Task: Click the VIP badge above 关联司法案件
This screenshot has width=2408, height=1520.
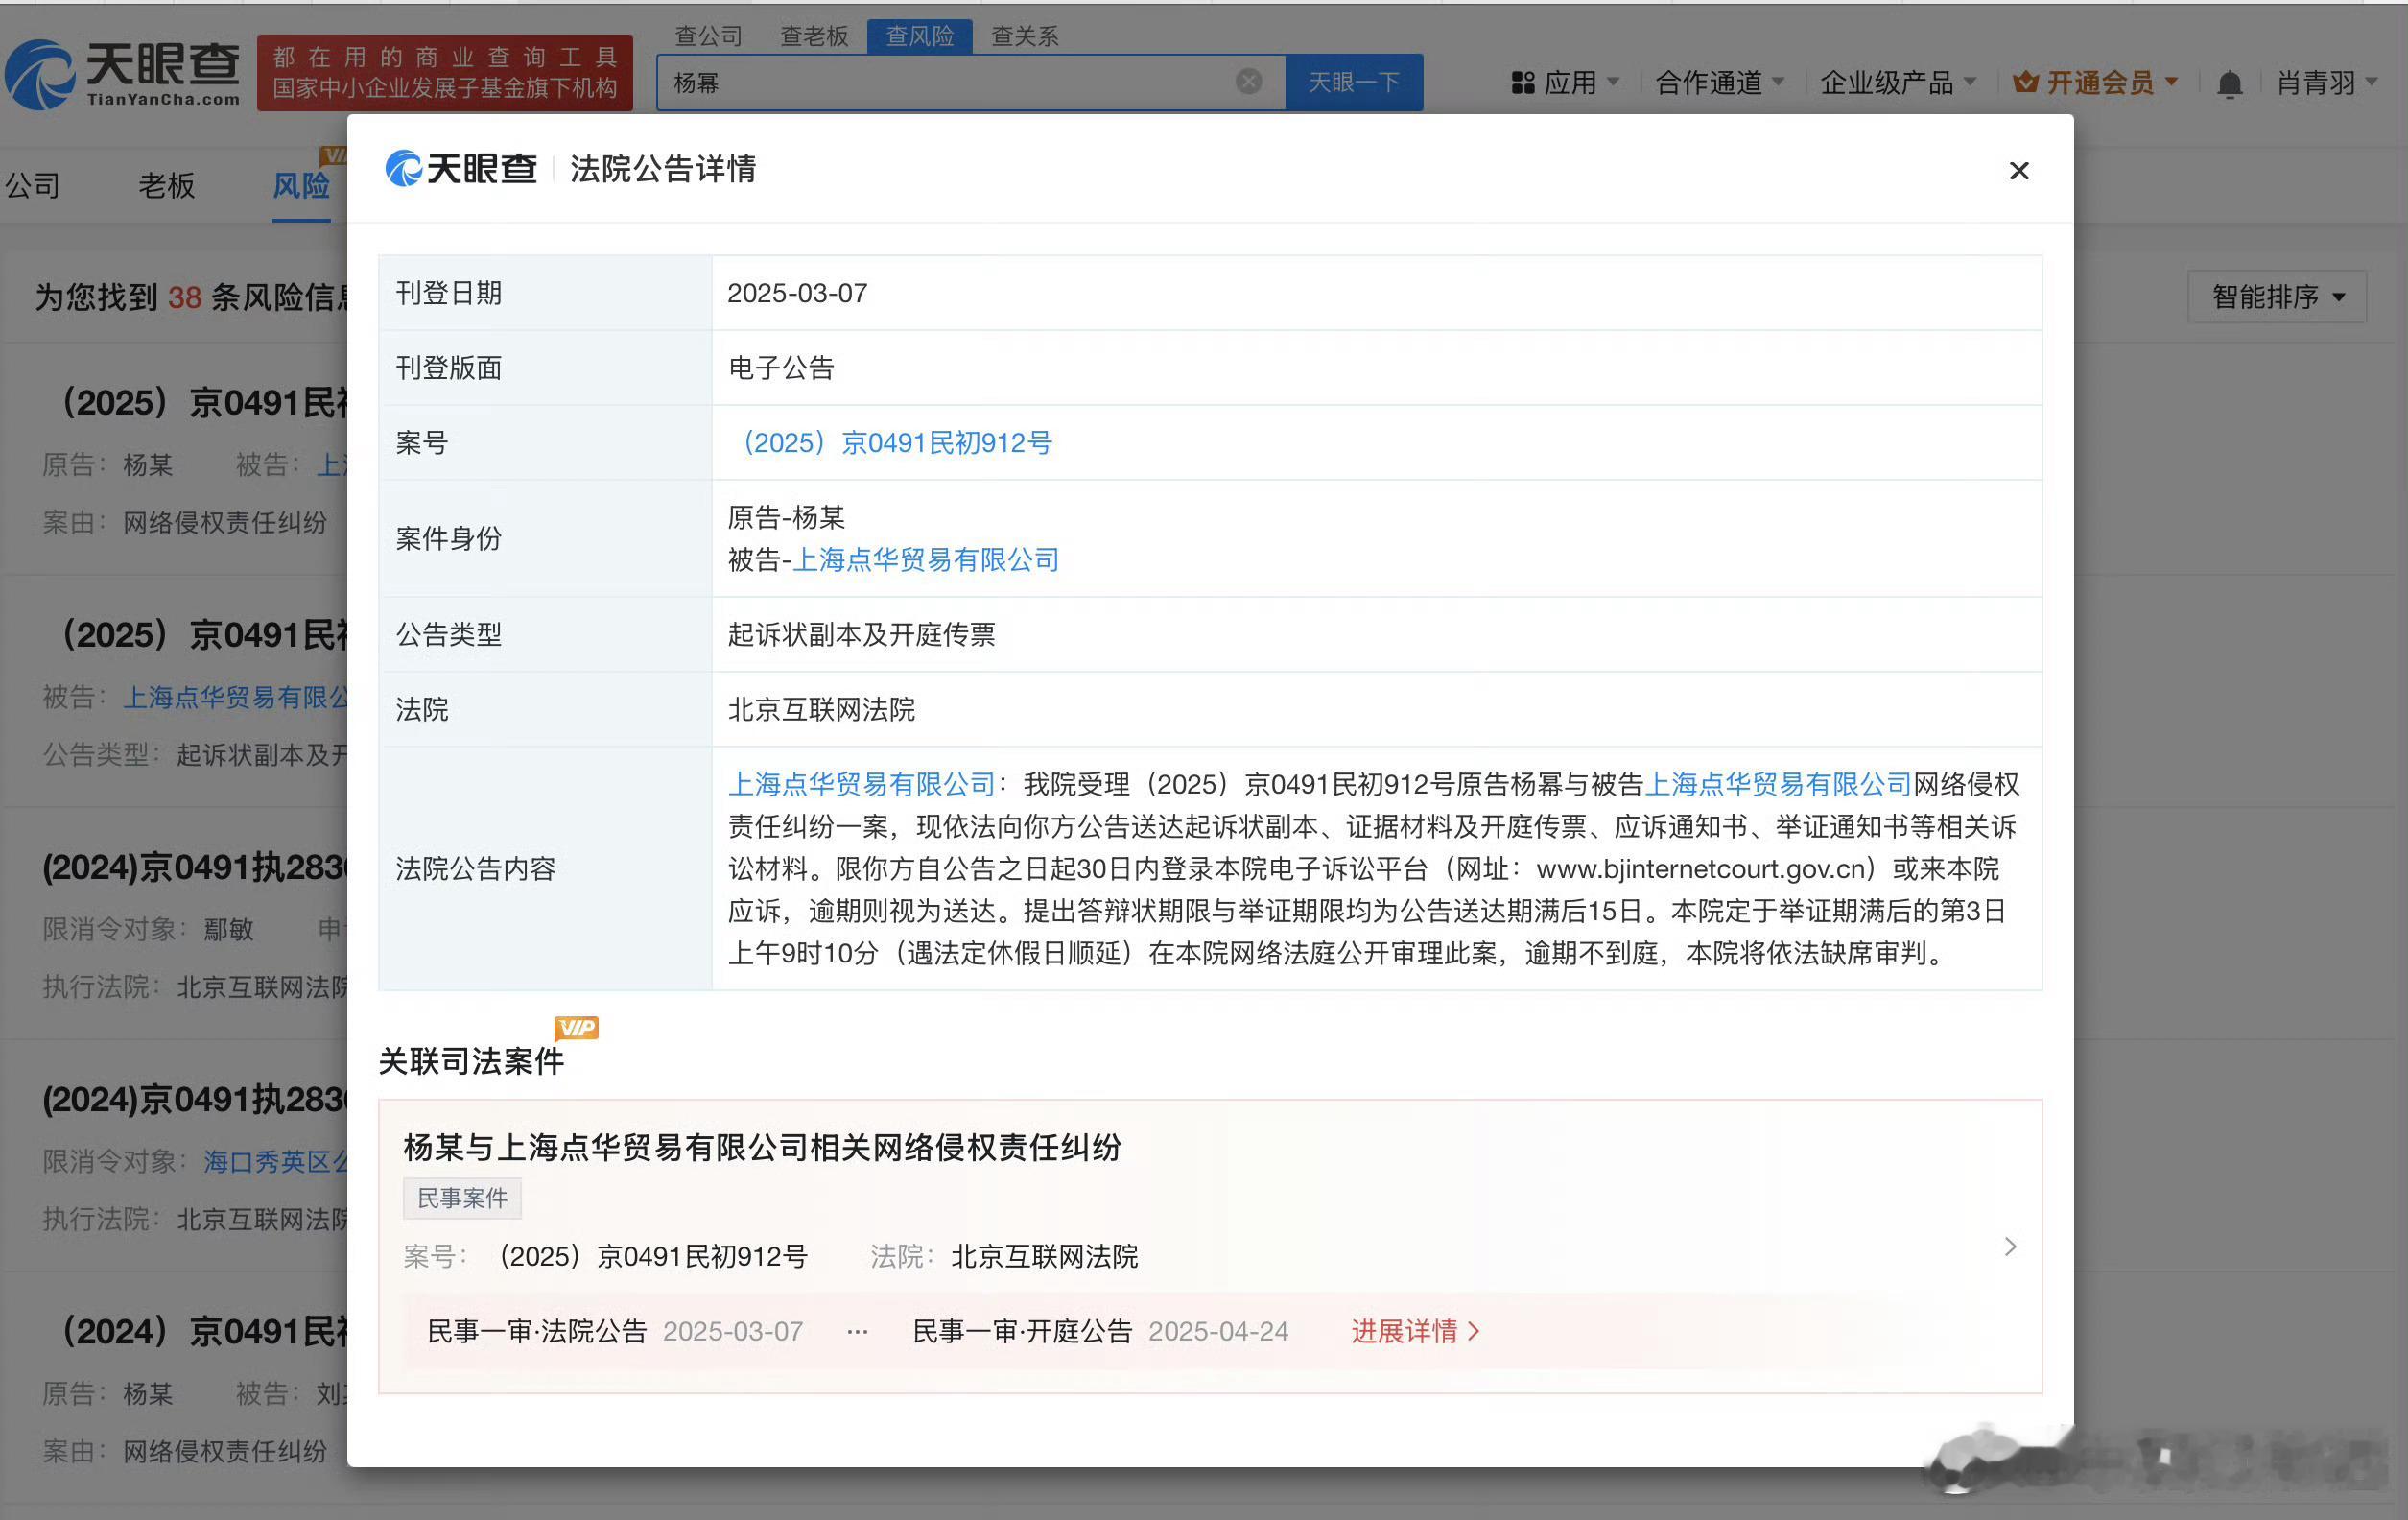Action: [576, 1027]
